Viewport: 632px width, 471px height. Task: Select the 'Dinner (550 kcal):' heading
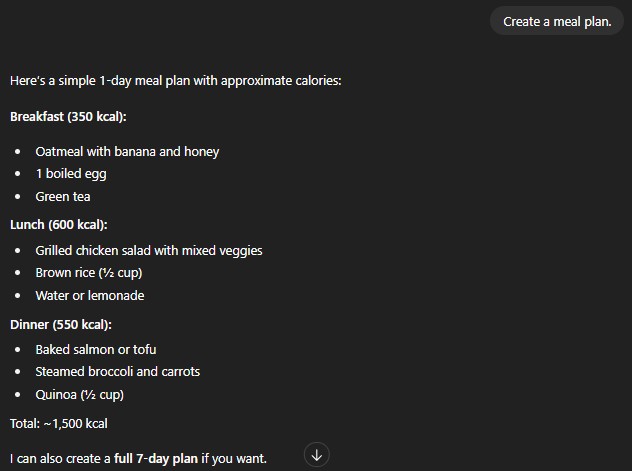tap(61, 324)
